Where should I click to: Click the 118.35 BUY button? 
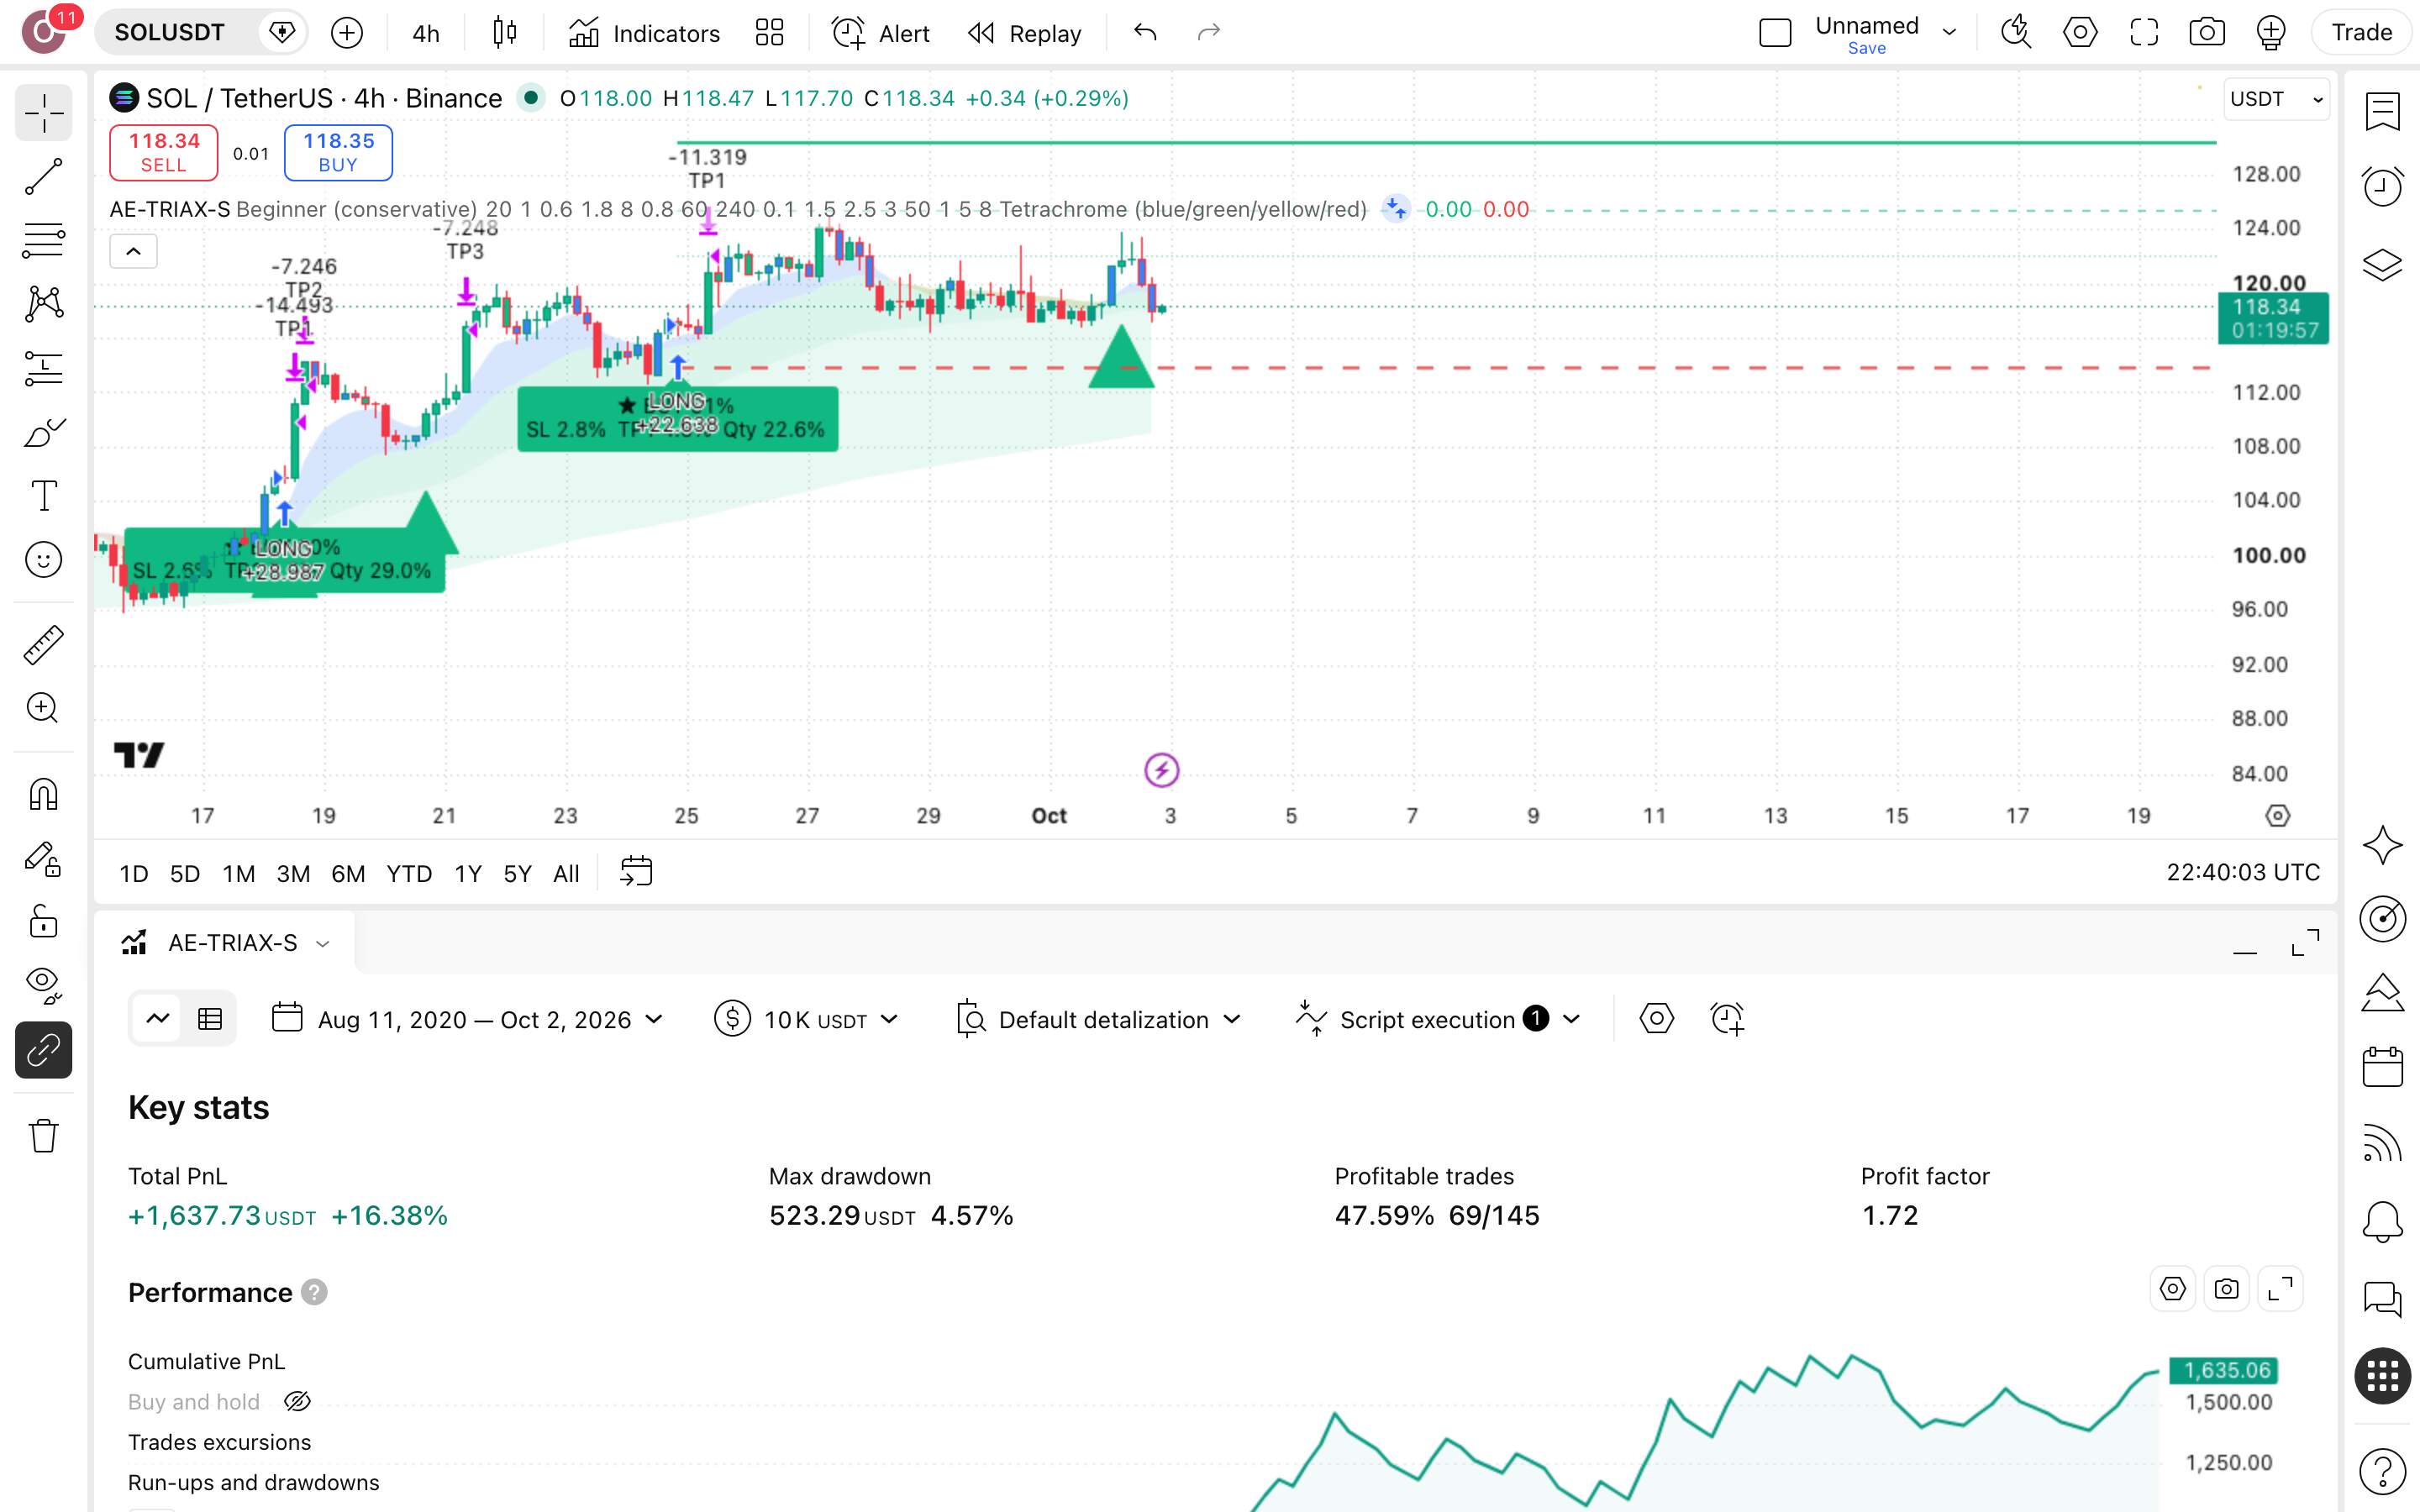[x=338, y=152]
